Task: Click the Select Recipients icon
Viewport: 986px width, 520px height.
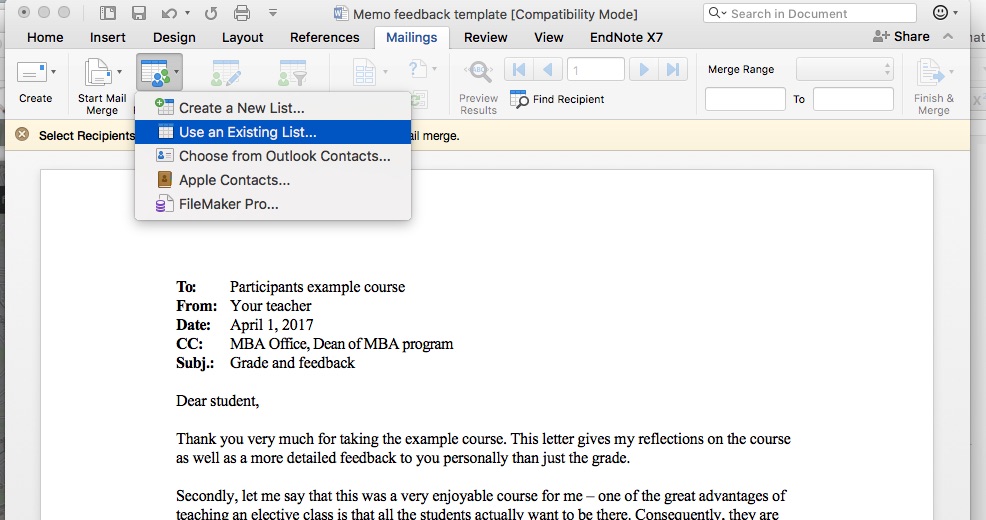Action: click(155, 73)
